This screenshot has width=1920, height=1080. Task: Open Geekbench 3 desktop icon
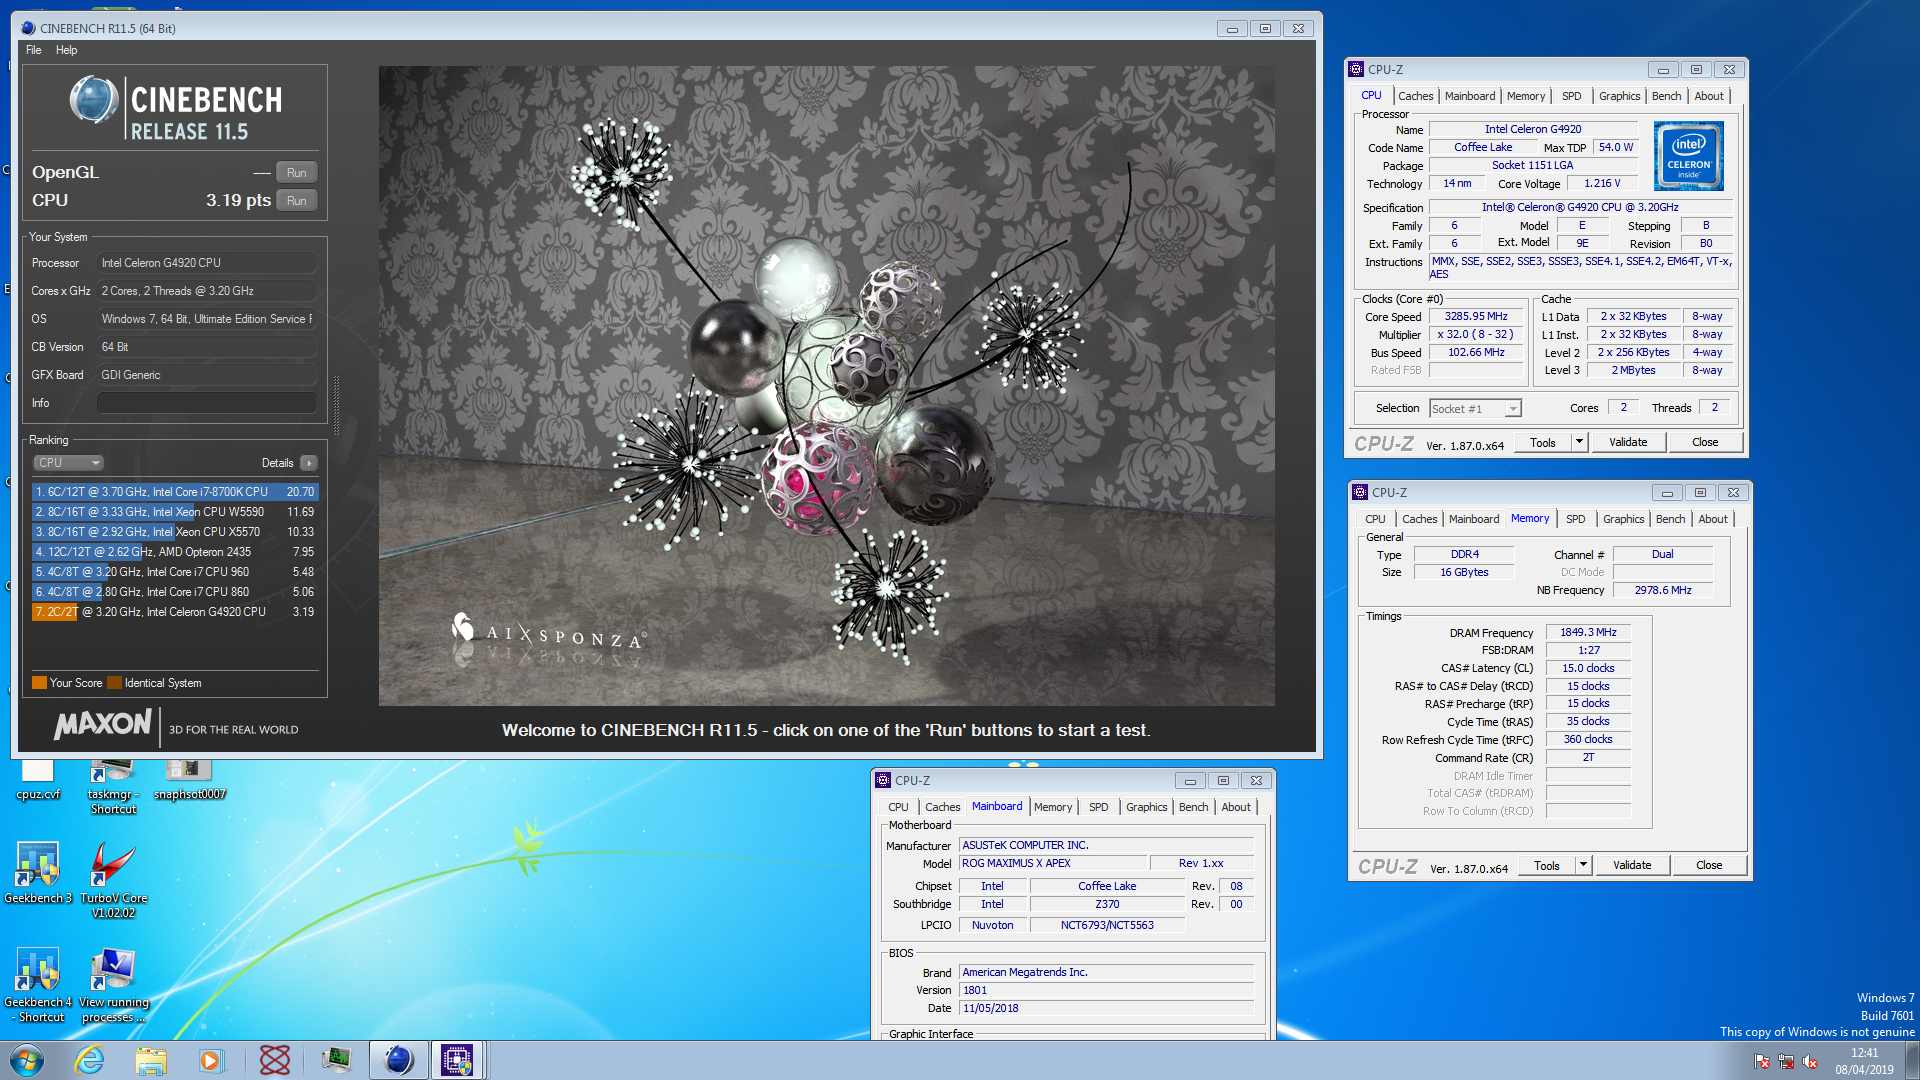[38, 872]
